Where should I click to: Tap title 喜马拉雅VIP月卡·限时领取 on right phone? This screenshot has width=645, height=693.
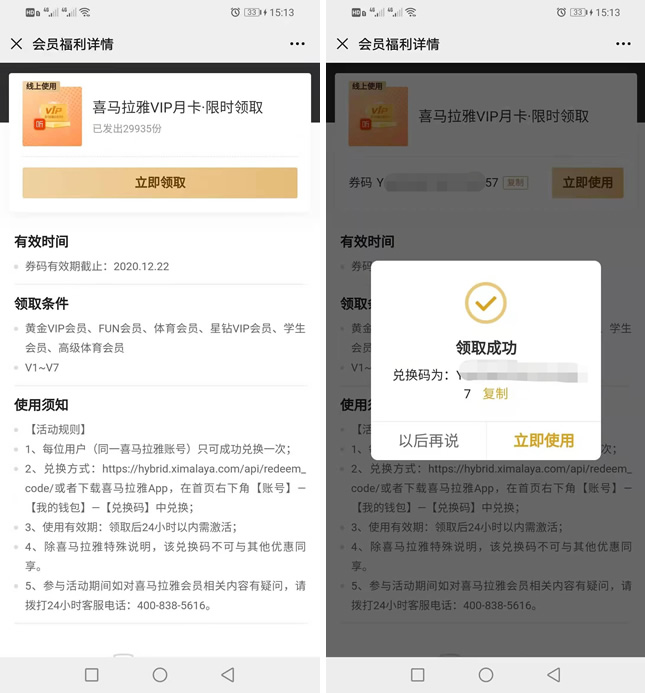coord(504,116)
